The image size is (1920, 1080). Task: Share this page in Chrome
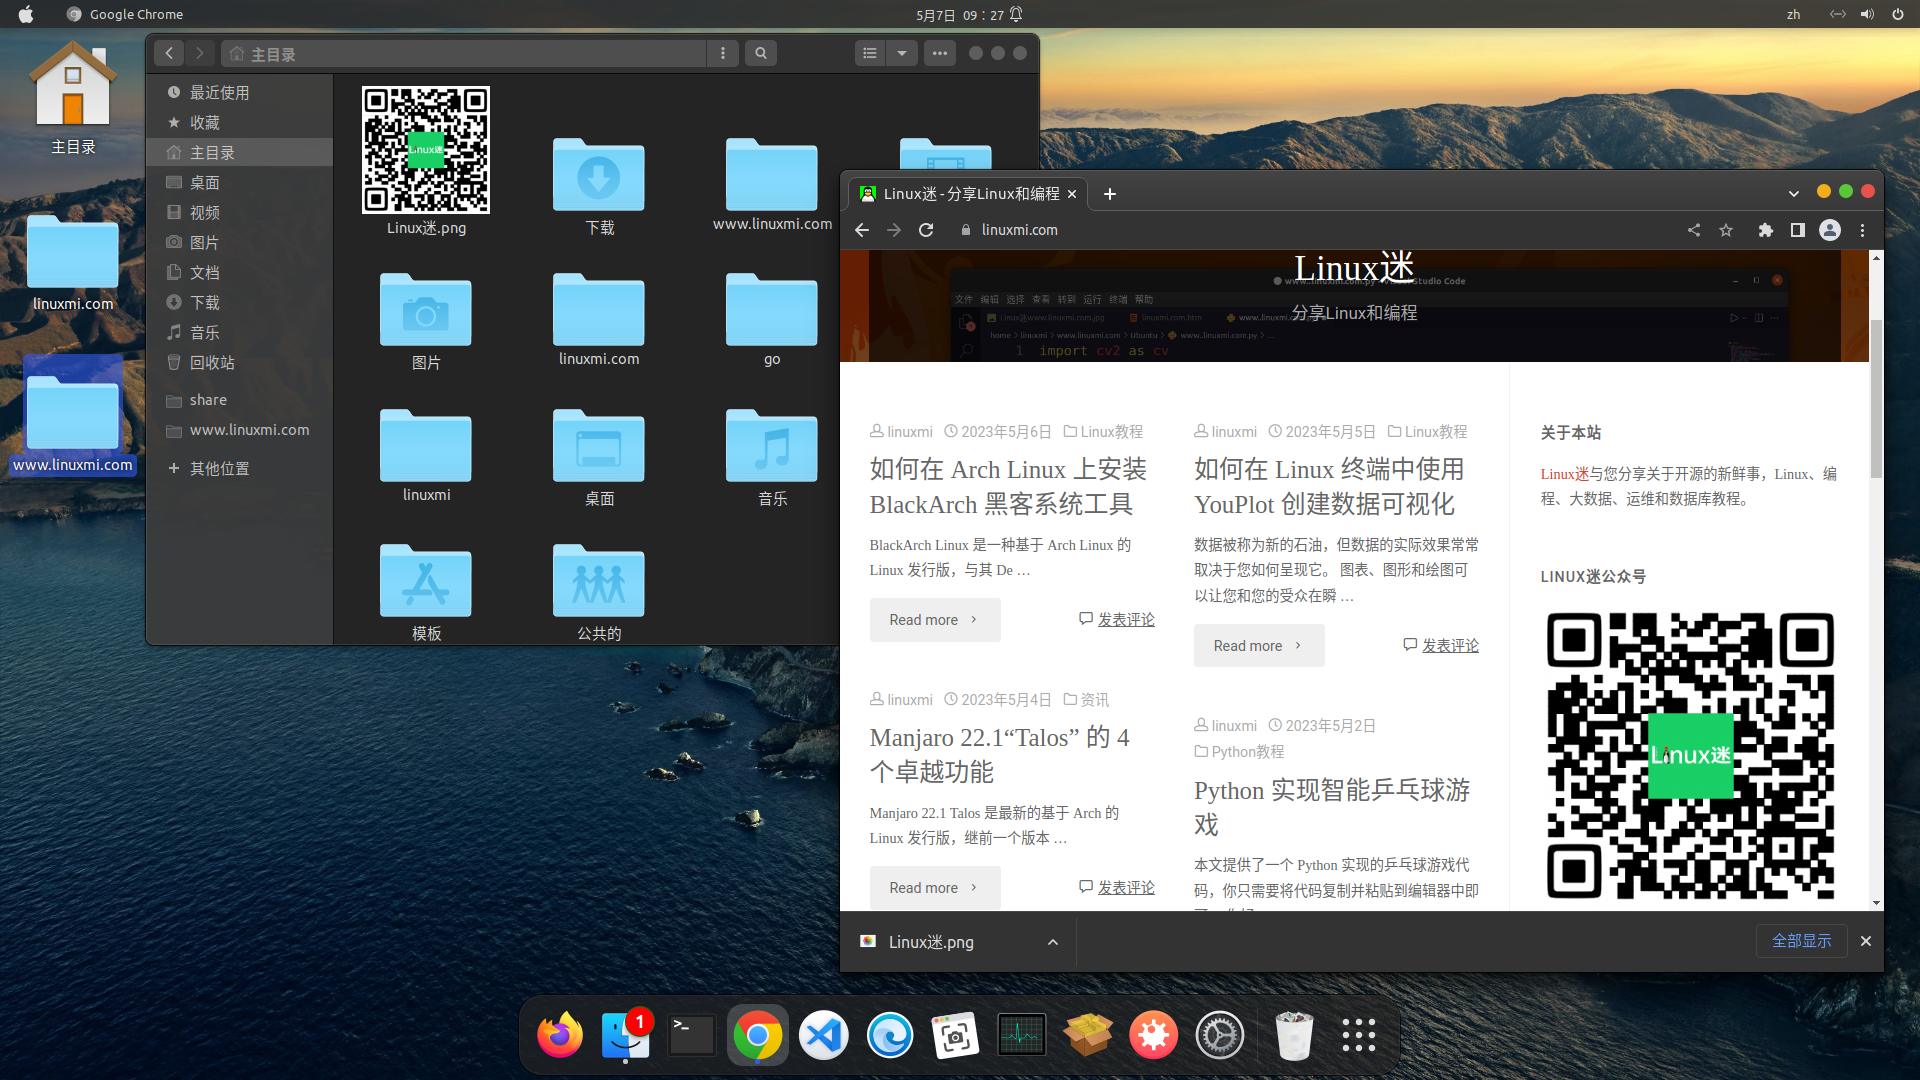[x=1694, y=230]
